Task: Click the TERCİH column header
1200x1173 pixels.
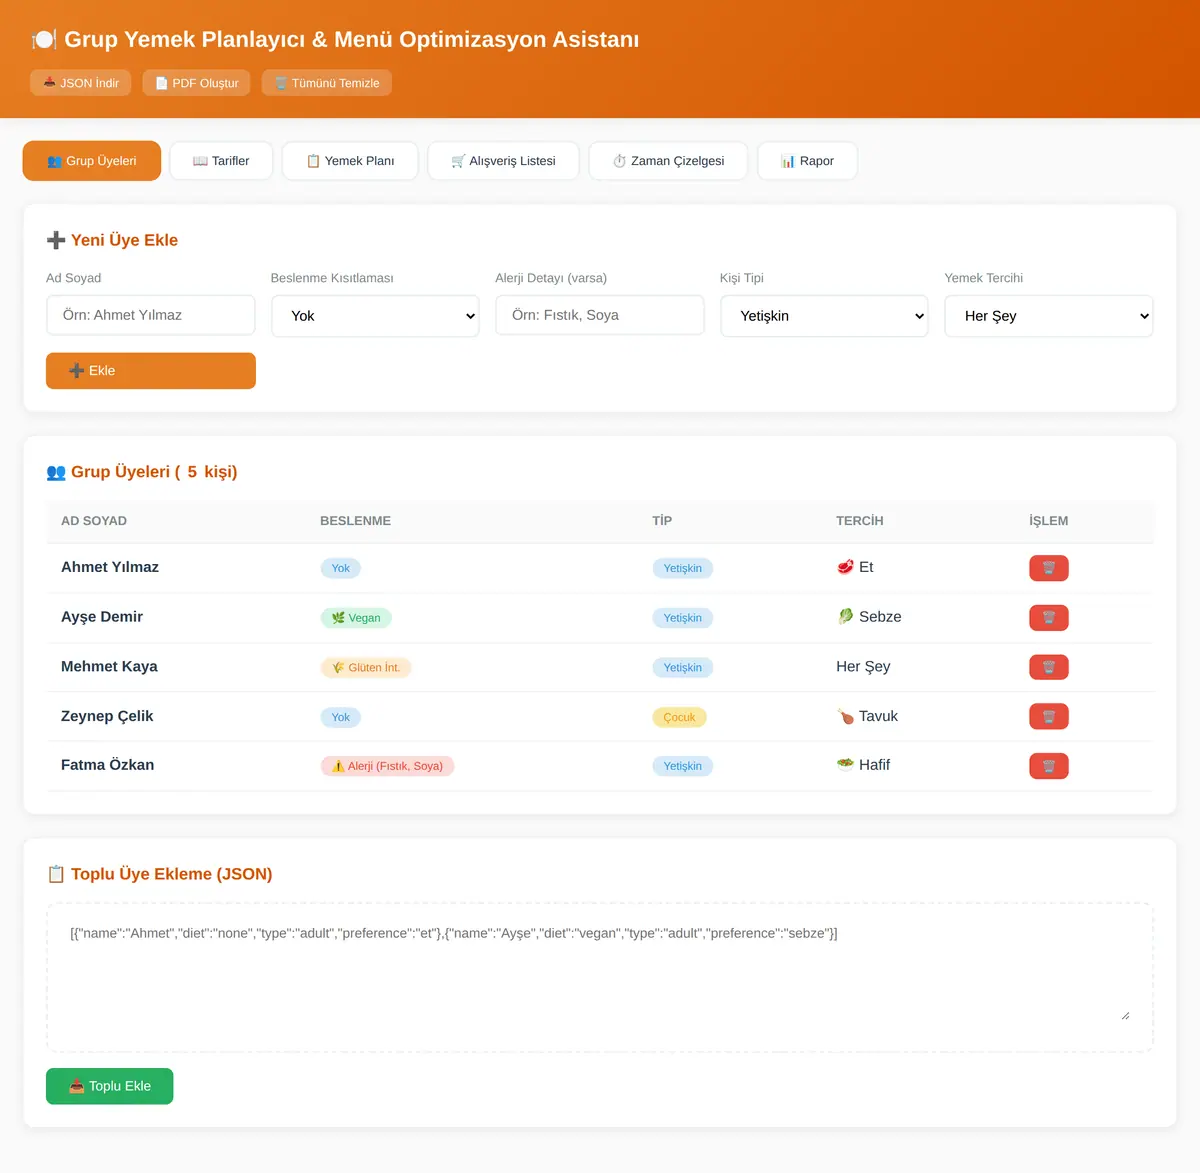Action: 860,521
